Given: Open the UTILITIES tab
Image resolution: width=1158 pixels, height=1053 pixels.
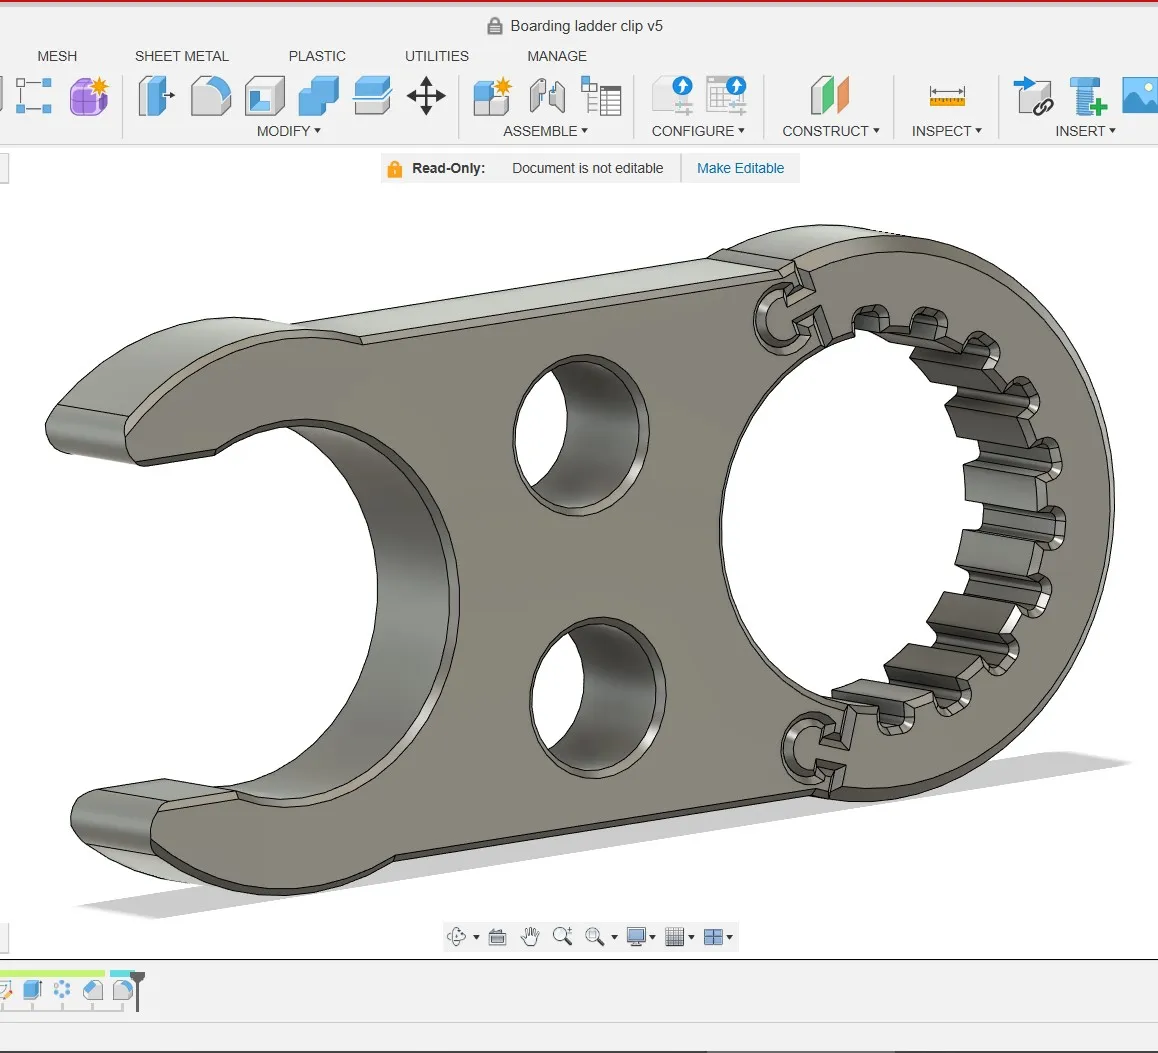Looking at the screenshot, I should [x=436, y=56].
